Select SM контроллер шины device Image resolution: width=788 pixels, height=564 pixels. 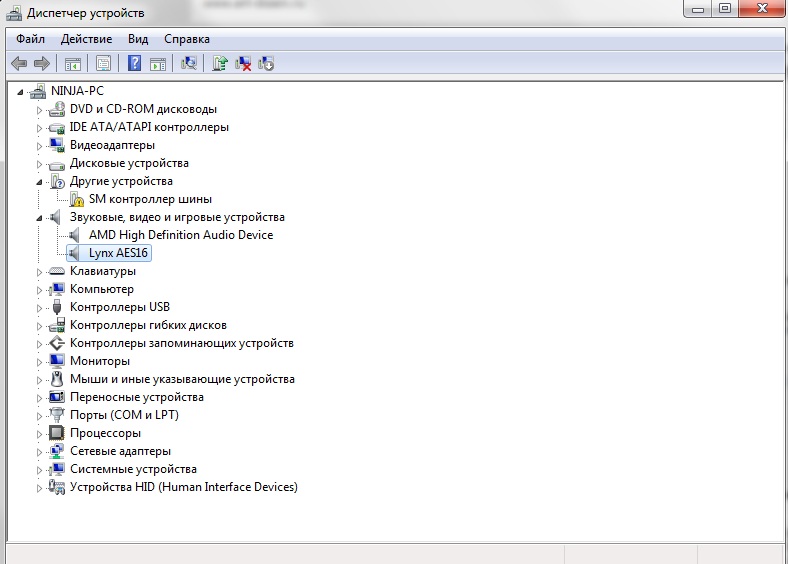[x=150, y=199]
